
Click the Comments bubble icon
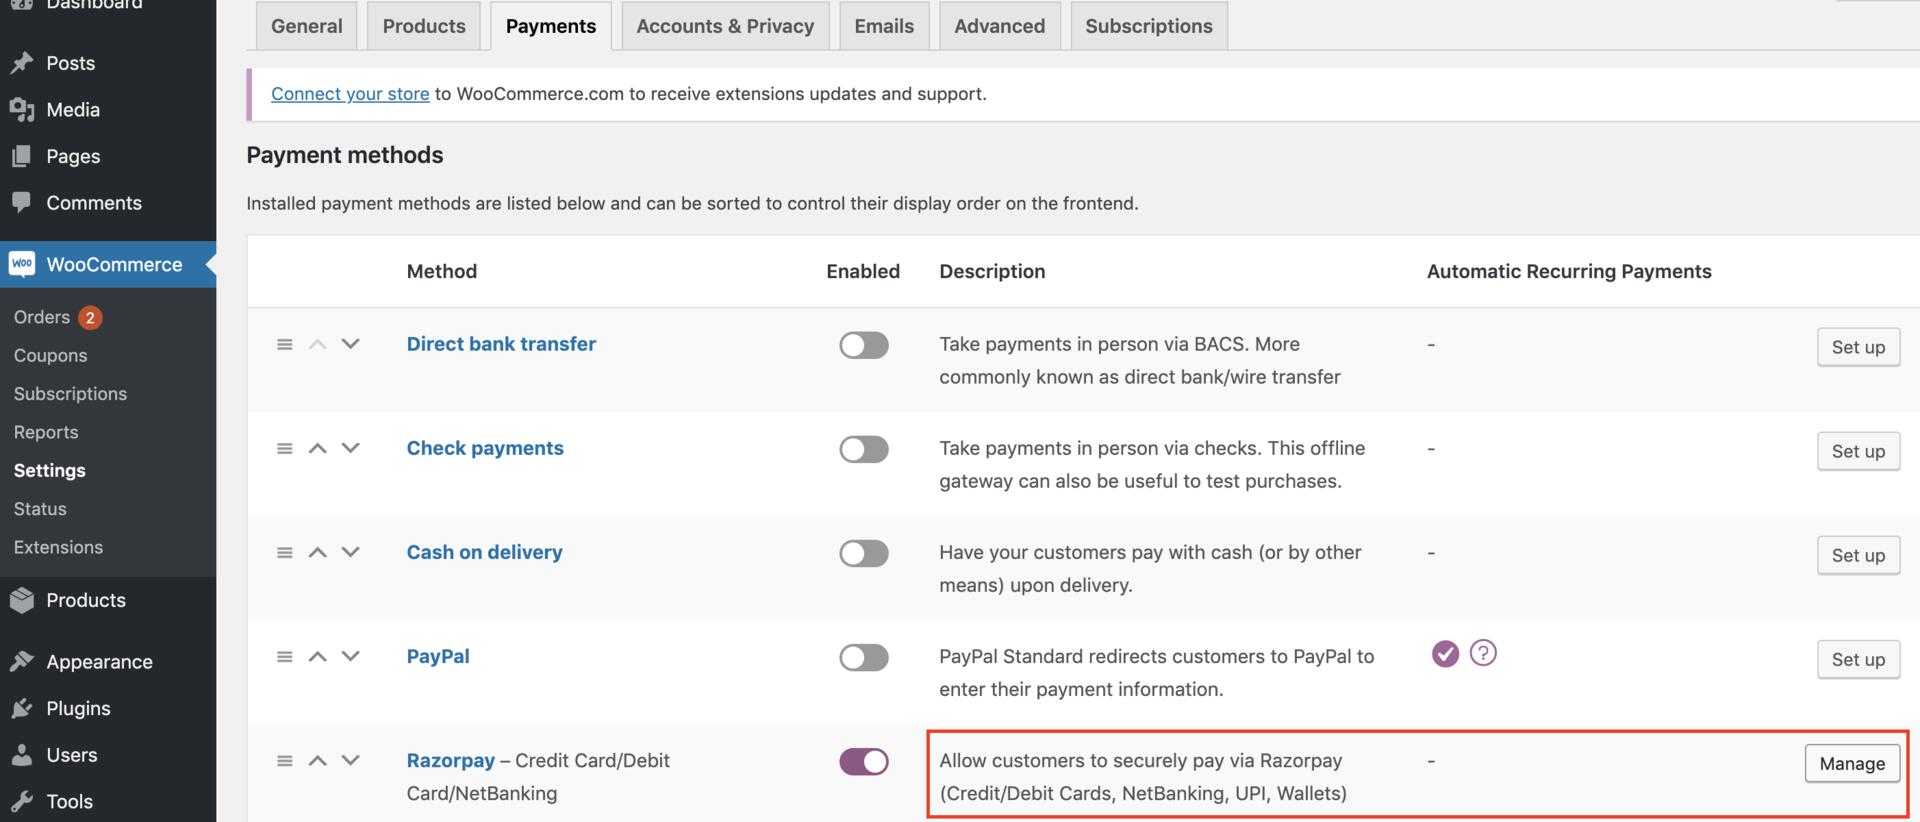(x=22, y=202)
